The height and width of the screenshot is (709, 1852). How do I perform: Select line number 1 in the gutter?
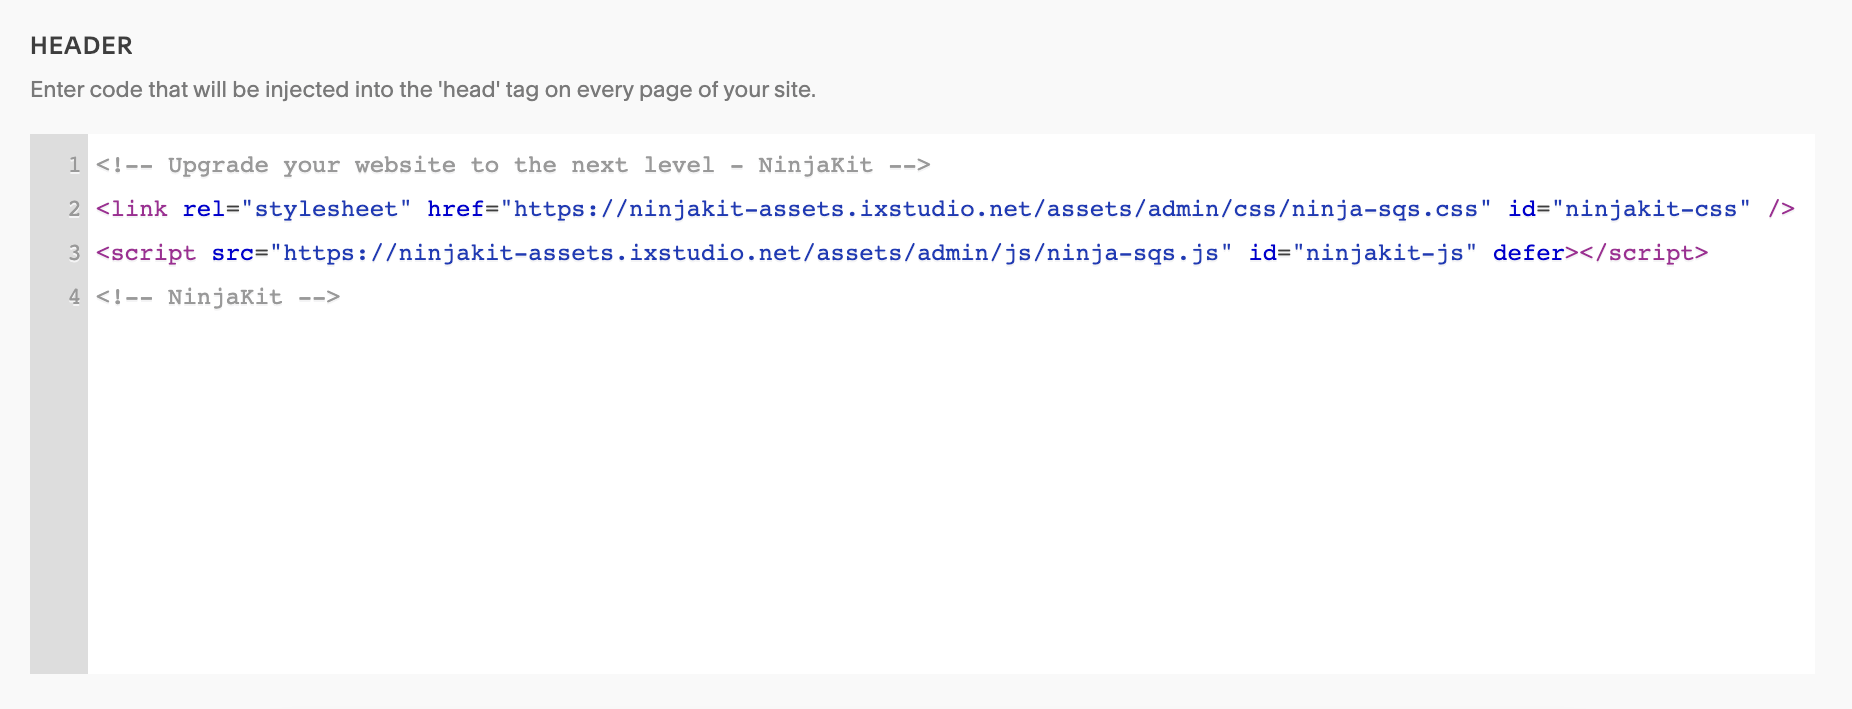pos(74,165)
